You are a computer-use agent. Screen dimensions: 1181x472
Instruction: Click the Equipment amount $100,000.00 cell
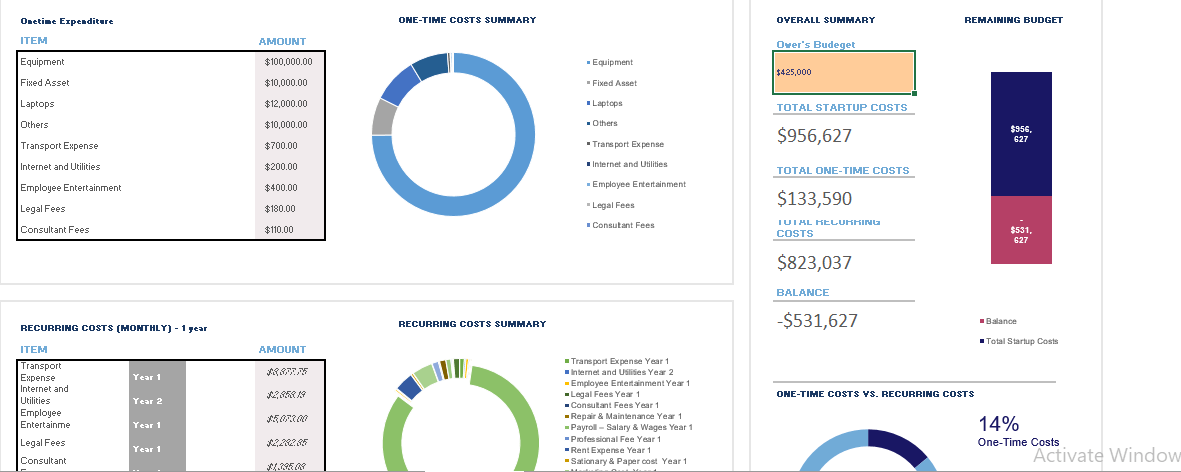click(289, 62)
